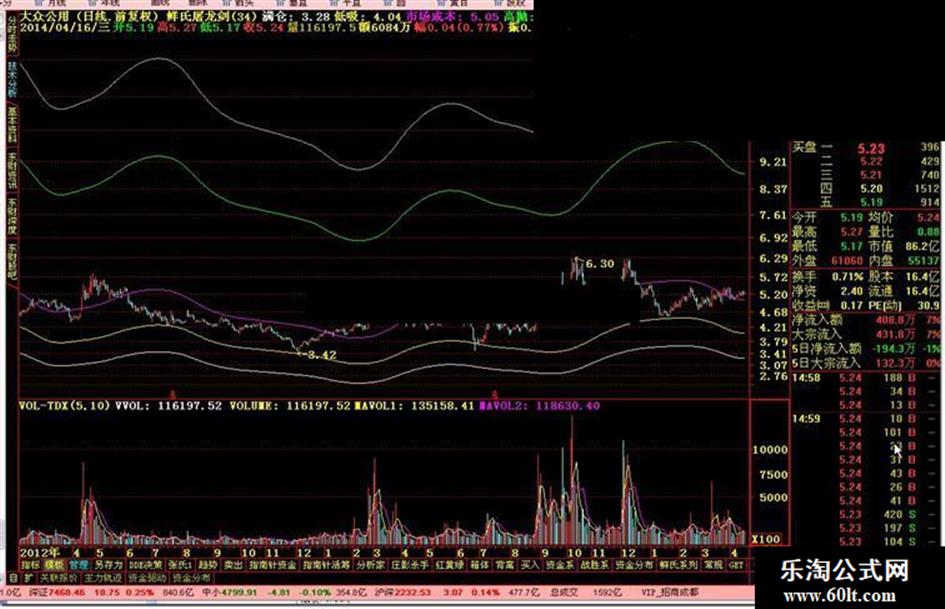
Task: Select the DDE决策 indicator tab
Action: (x=146, y=565)
